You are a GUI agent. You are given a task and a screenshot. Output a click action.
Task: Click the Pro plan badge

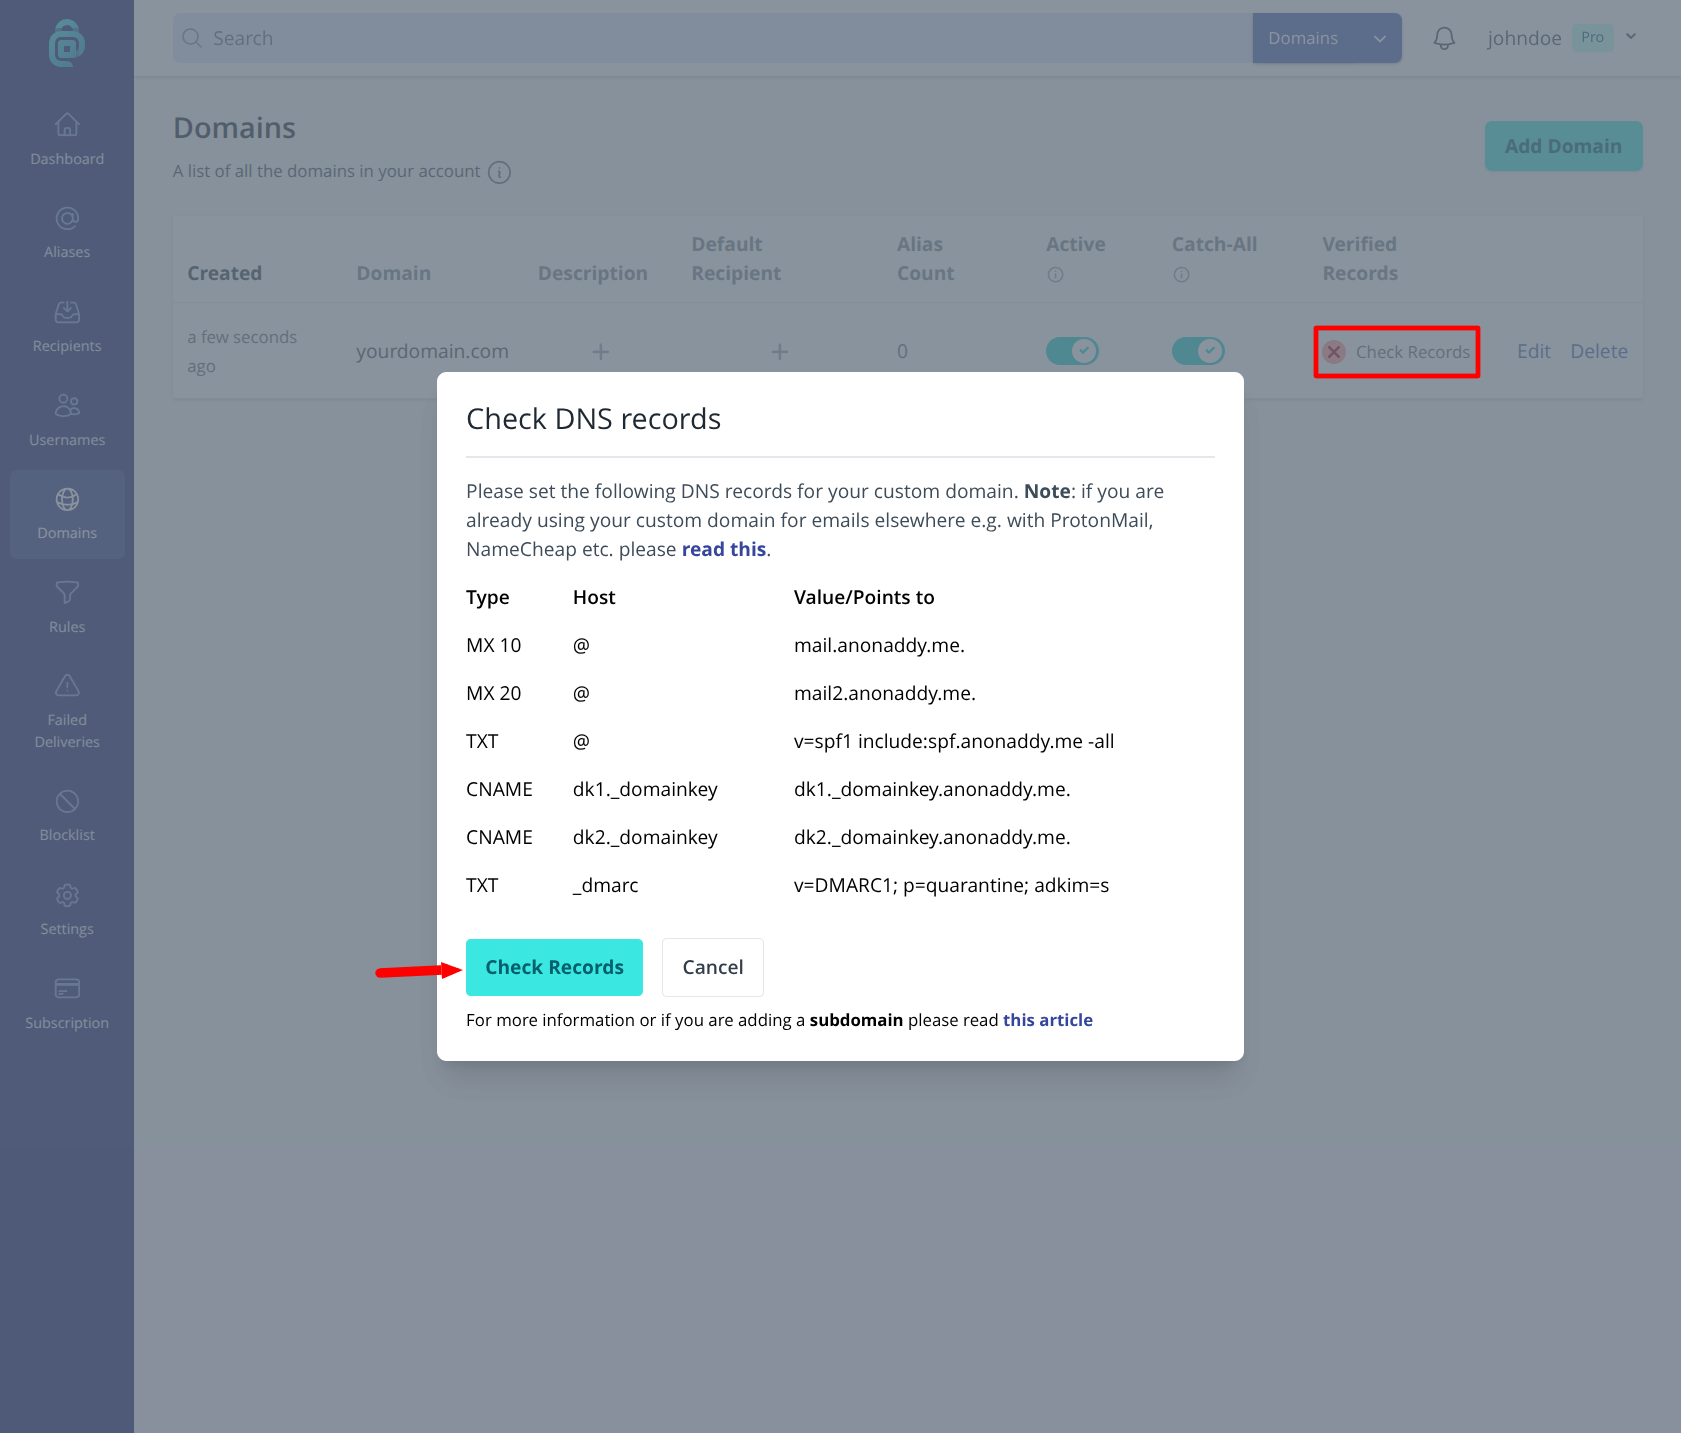(x=1592, y=37)
